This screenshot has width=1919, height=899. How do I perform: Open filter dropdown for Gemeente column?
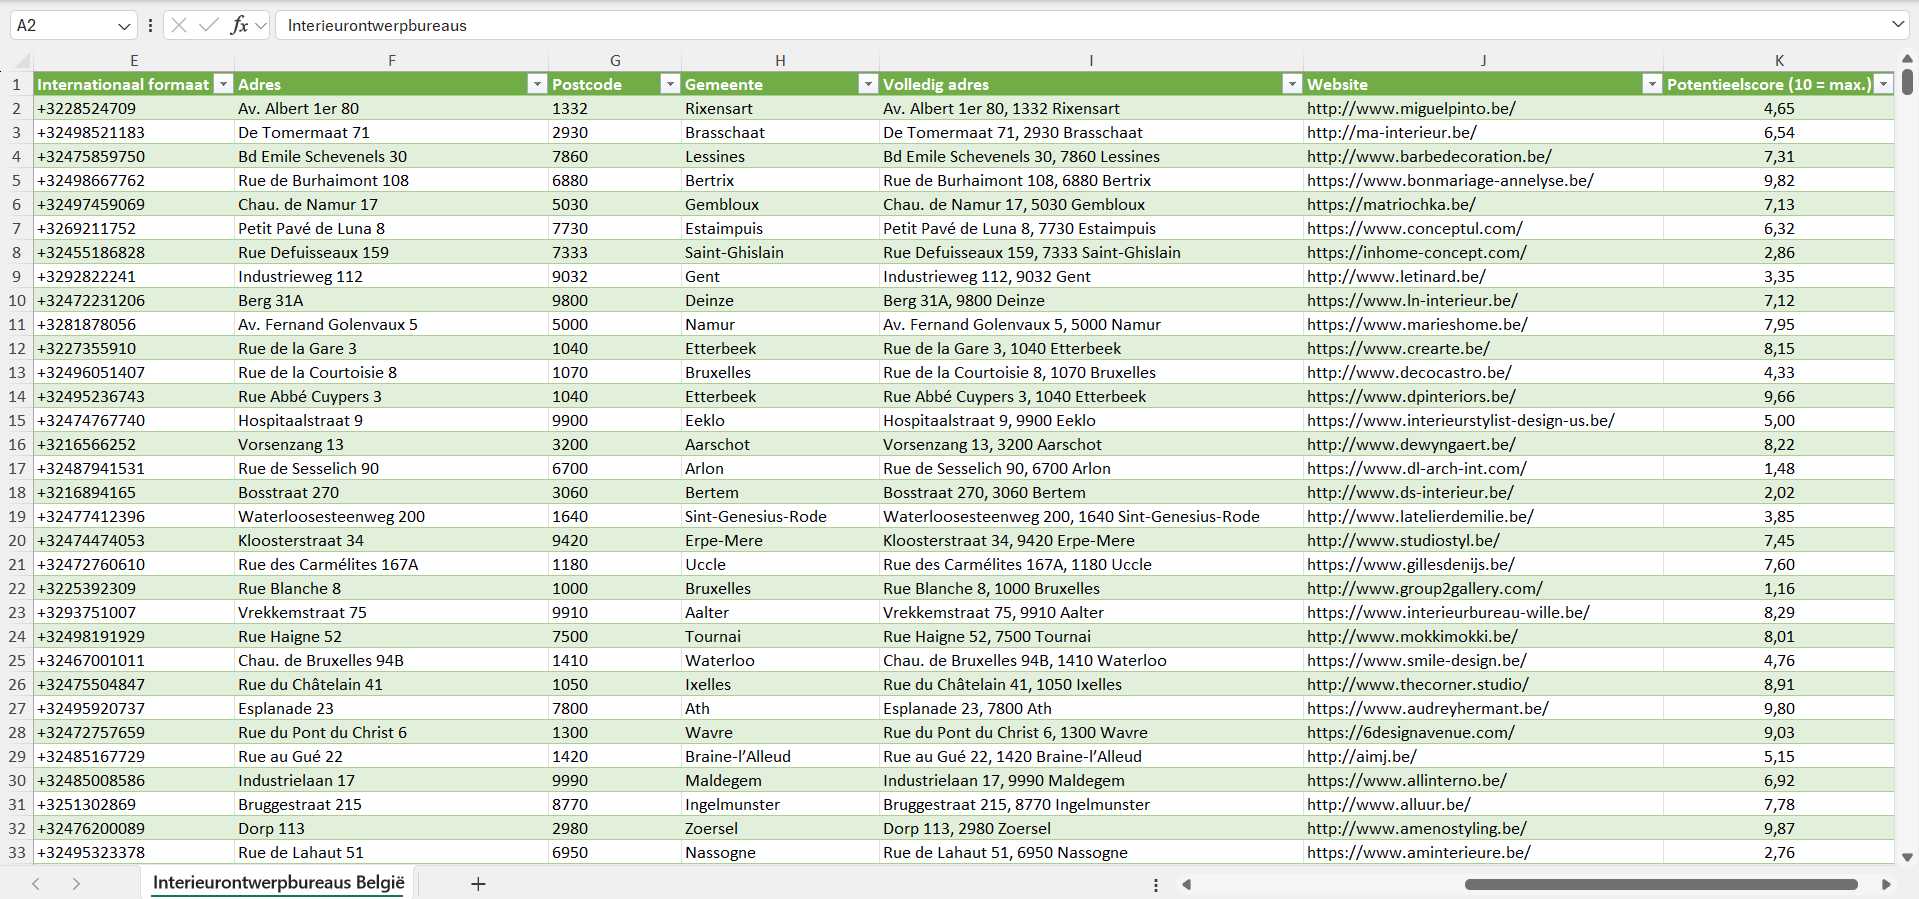pyautogui.click(x=868, y=84)
